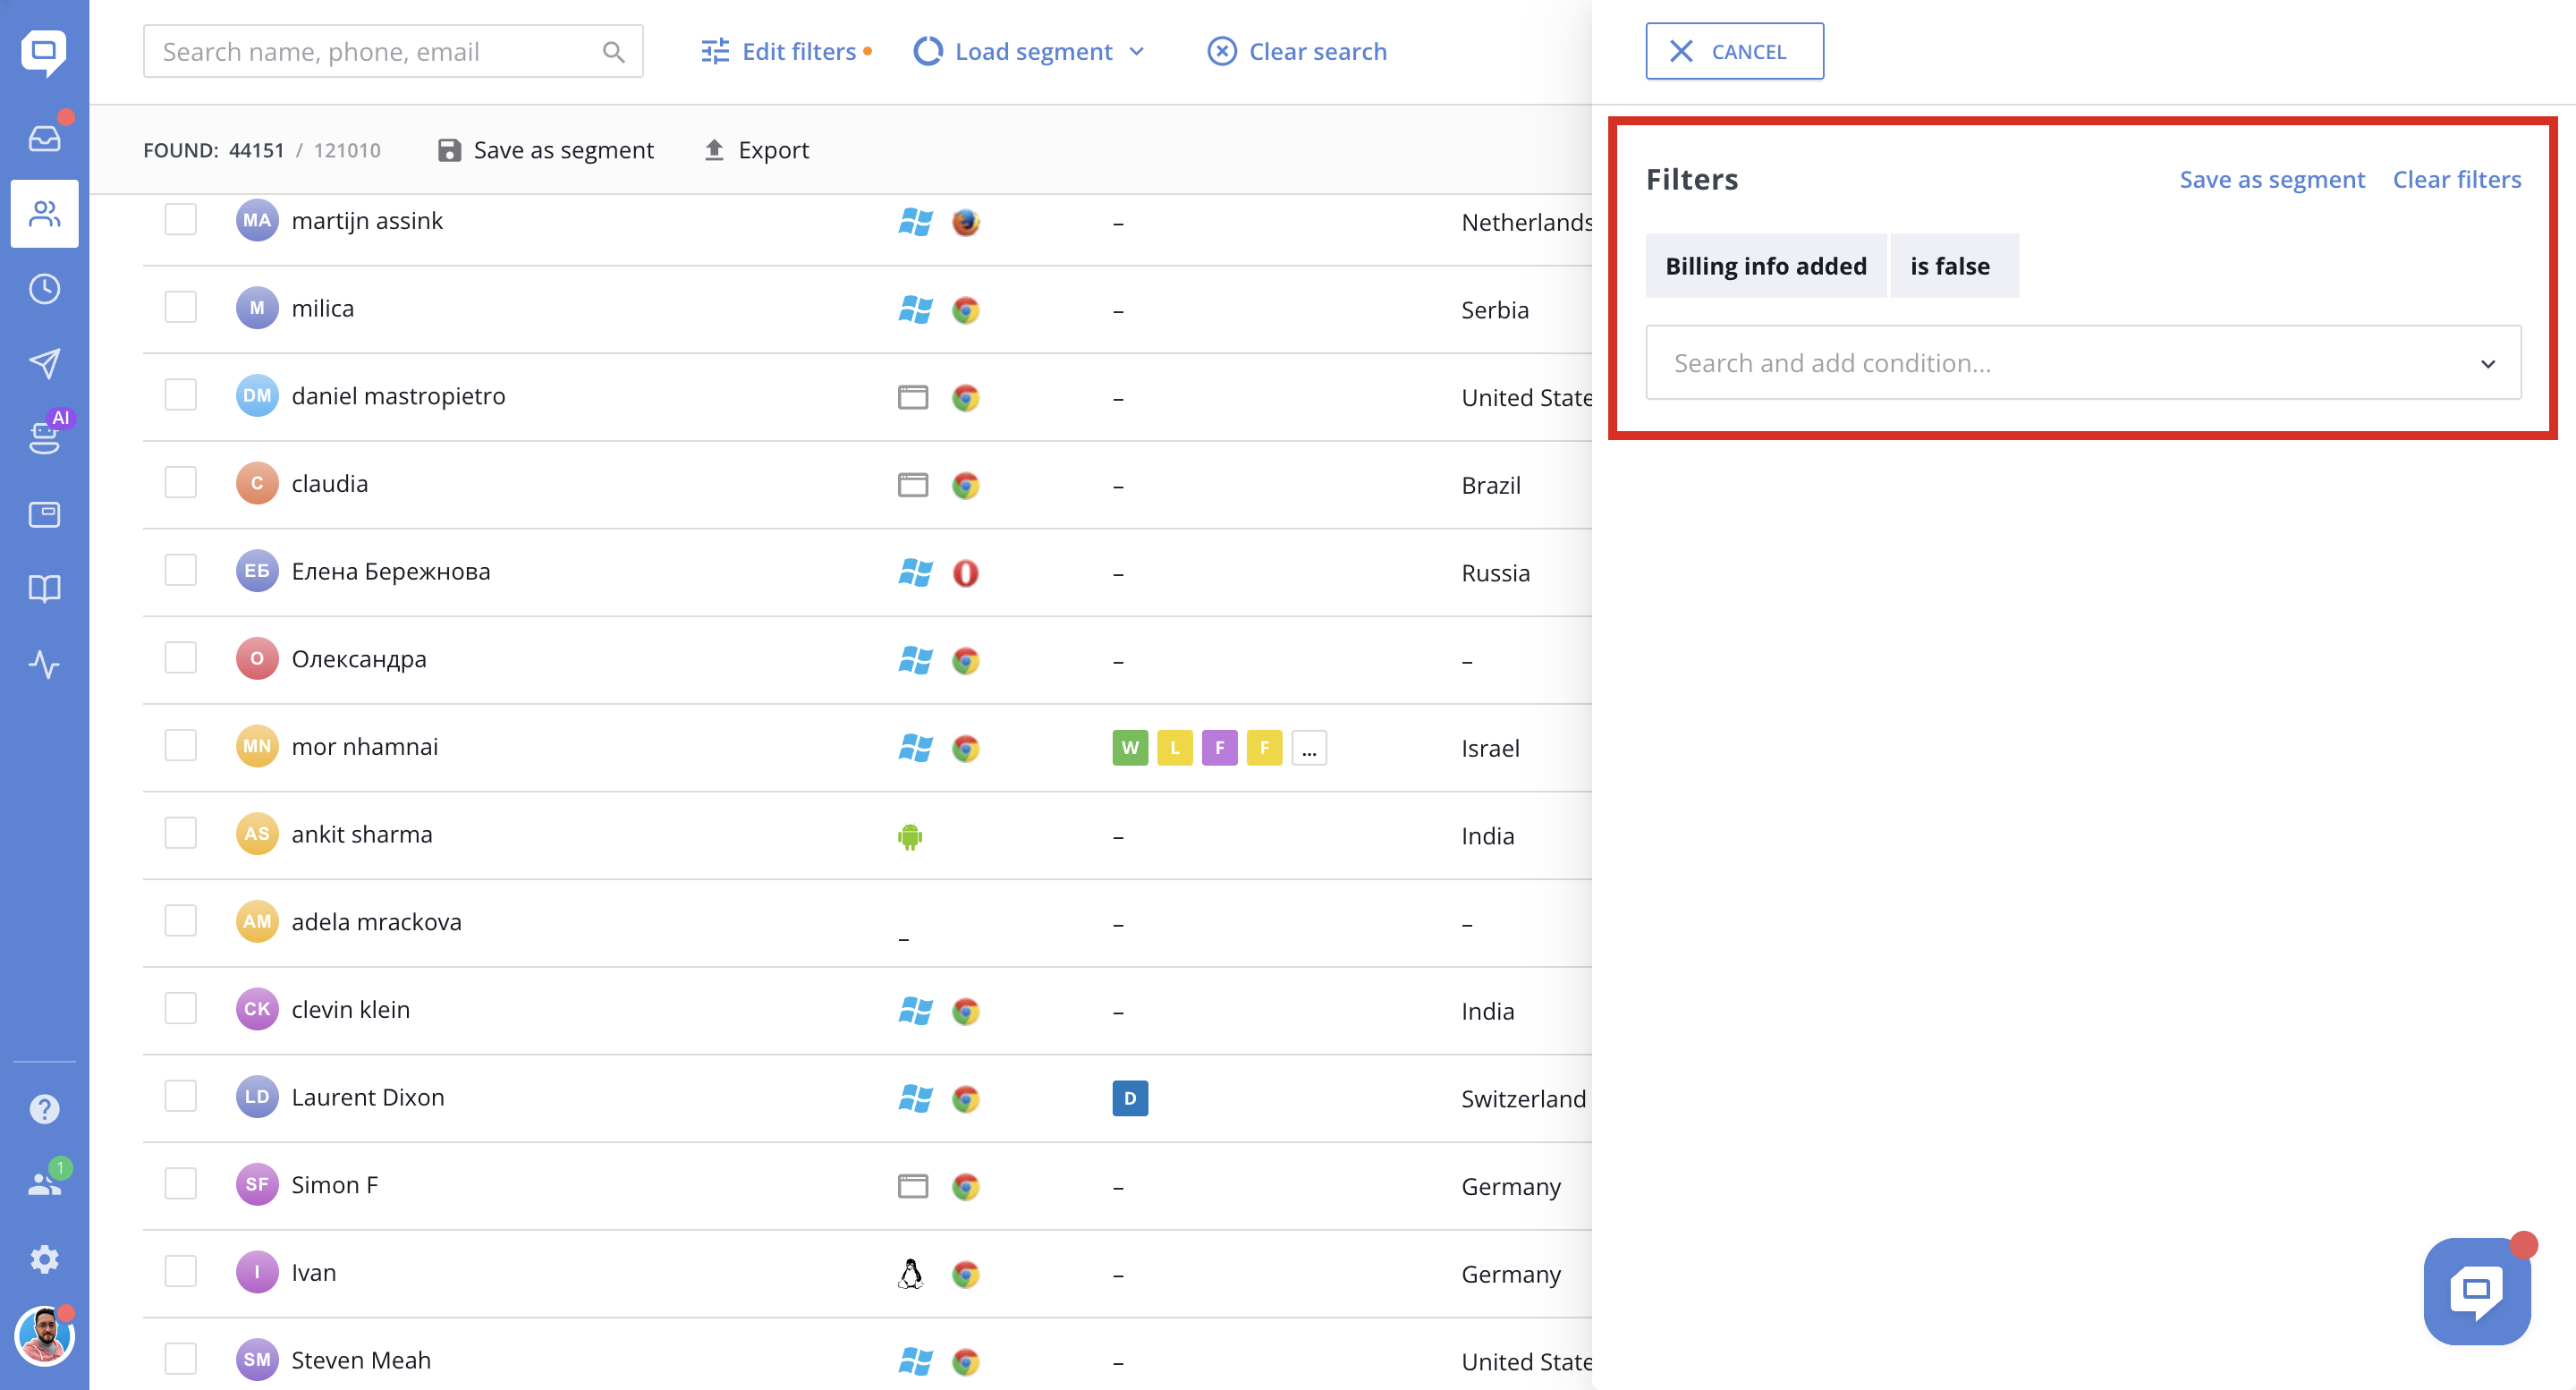Click the Clear filters link

2456,180
